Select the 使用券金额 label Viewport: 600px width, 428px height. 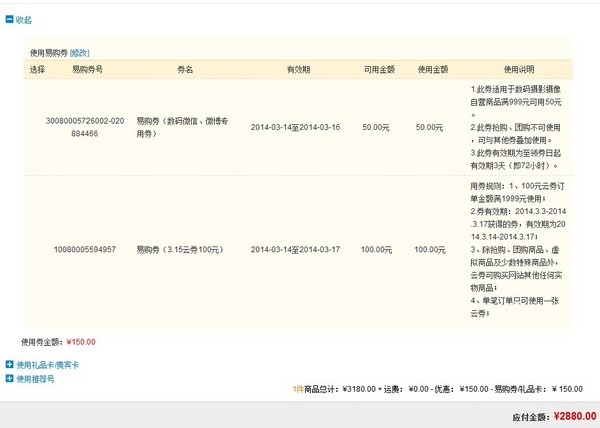tap(41, 342)
